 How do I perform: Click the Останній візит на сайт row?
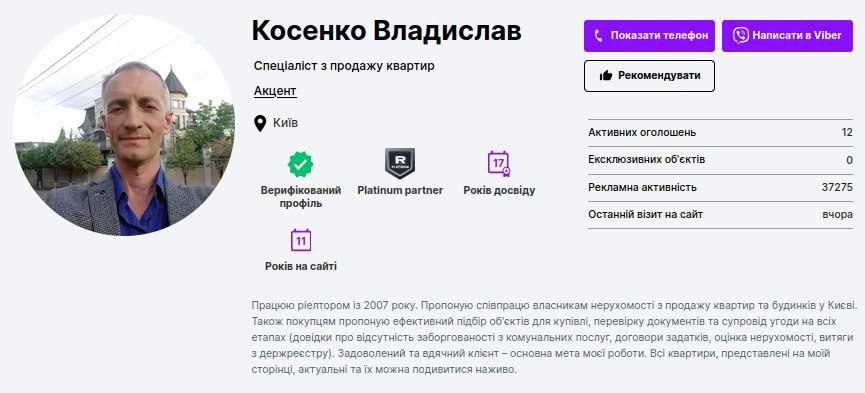pos(720,215)
